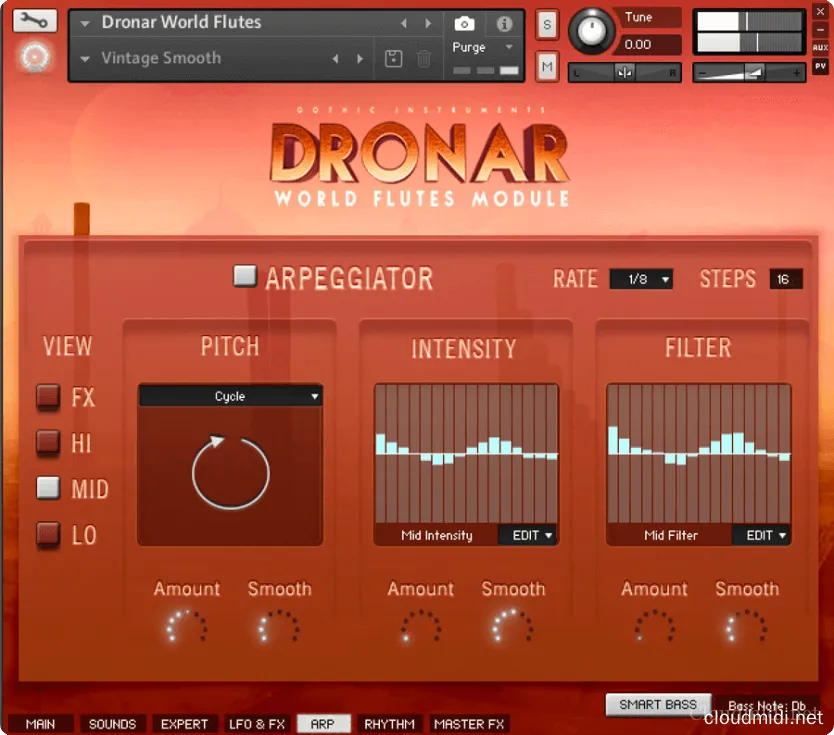Switch to the LFO & FX tab
This screenshot has height=735, width=834.
[x=257, y=724]
